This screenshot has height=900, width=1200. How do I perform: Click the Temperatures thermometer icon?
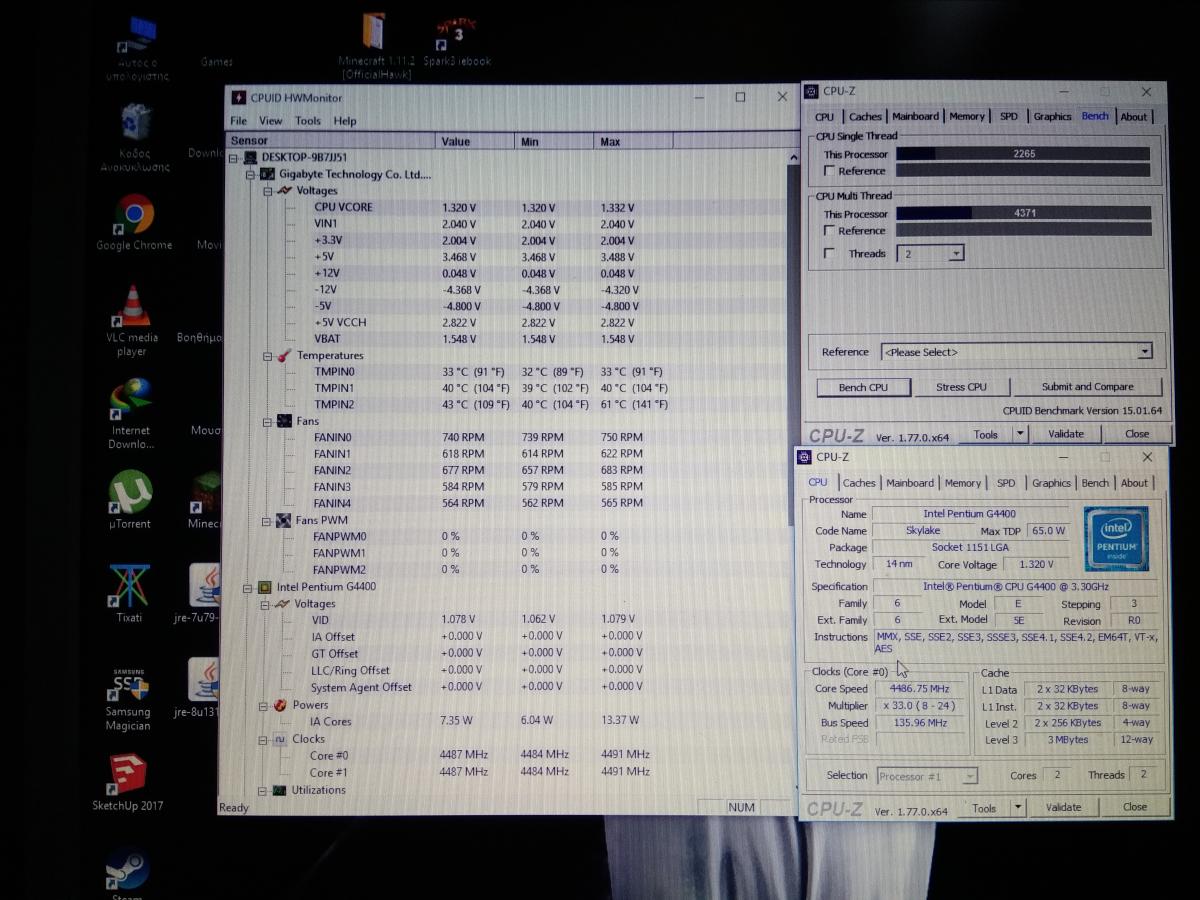coord(284,355)
